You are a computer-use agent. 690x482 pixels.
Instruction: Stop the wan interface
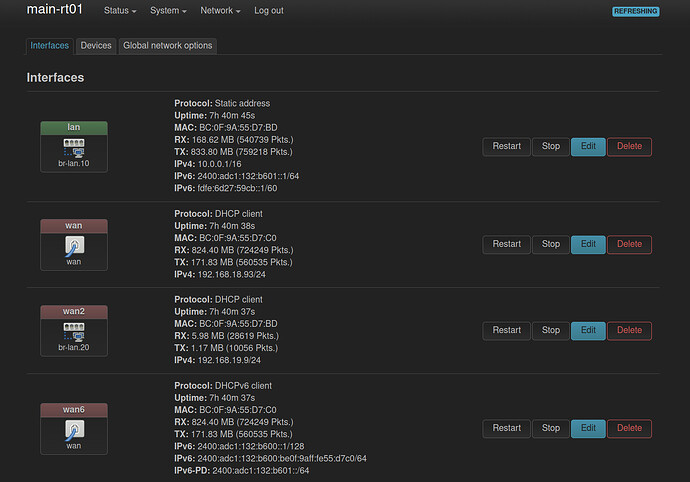(x=551, y=244)
